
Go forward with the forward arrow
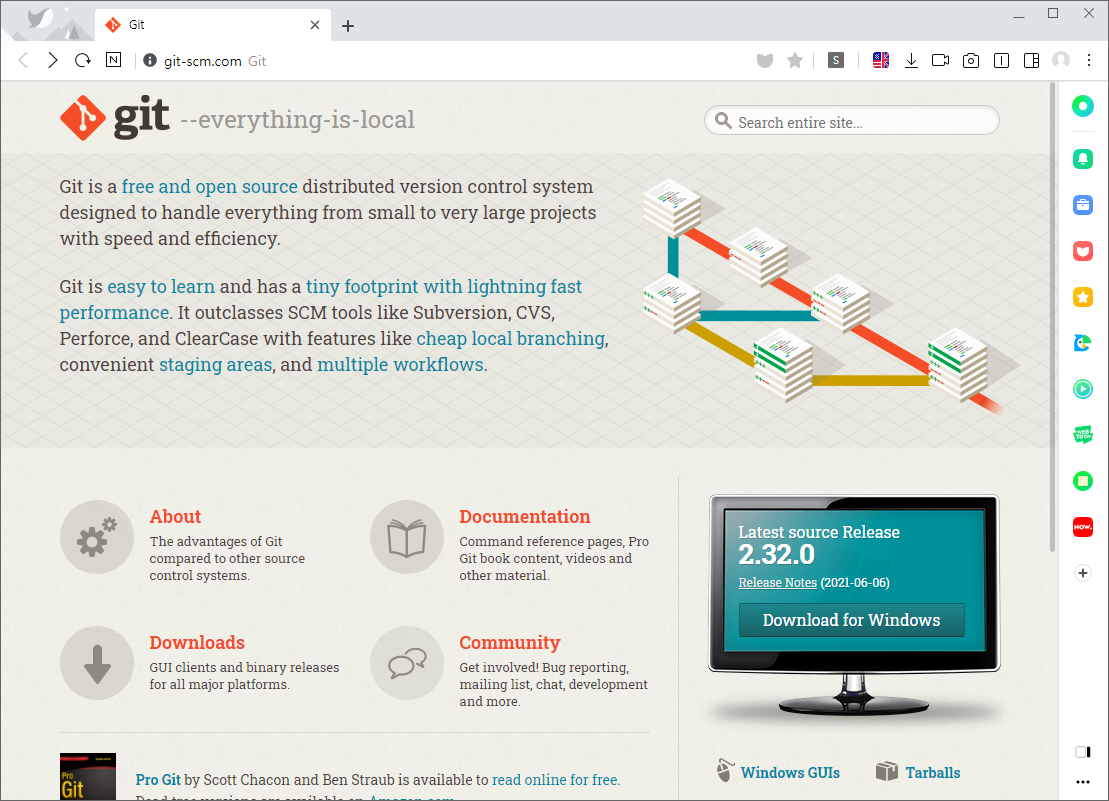pos(53,61)
